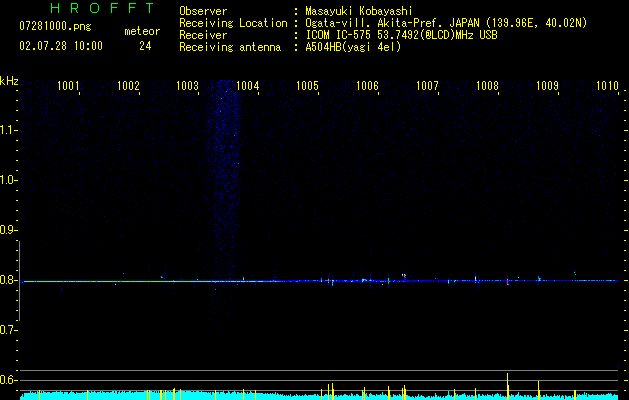Click the timestamp 02.07.28 10:00
Viewport: 629px width, 400px height.
61,46
